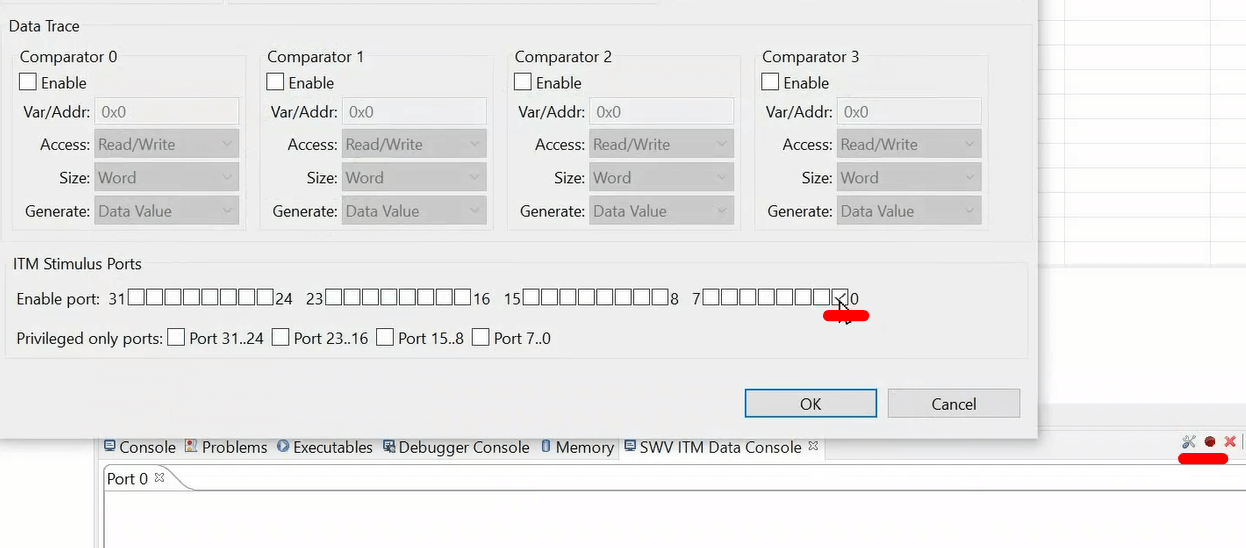Open Comparator 3 Generate dropdown

[x=909, y=211]
